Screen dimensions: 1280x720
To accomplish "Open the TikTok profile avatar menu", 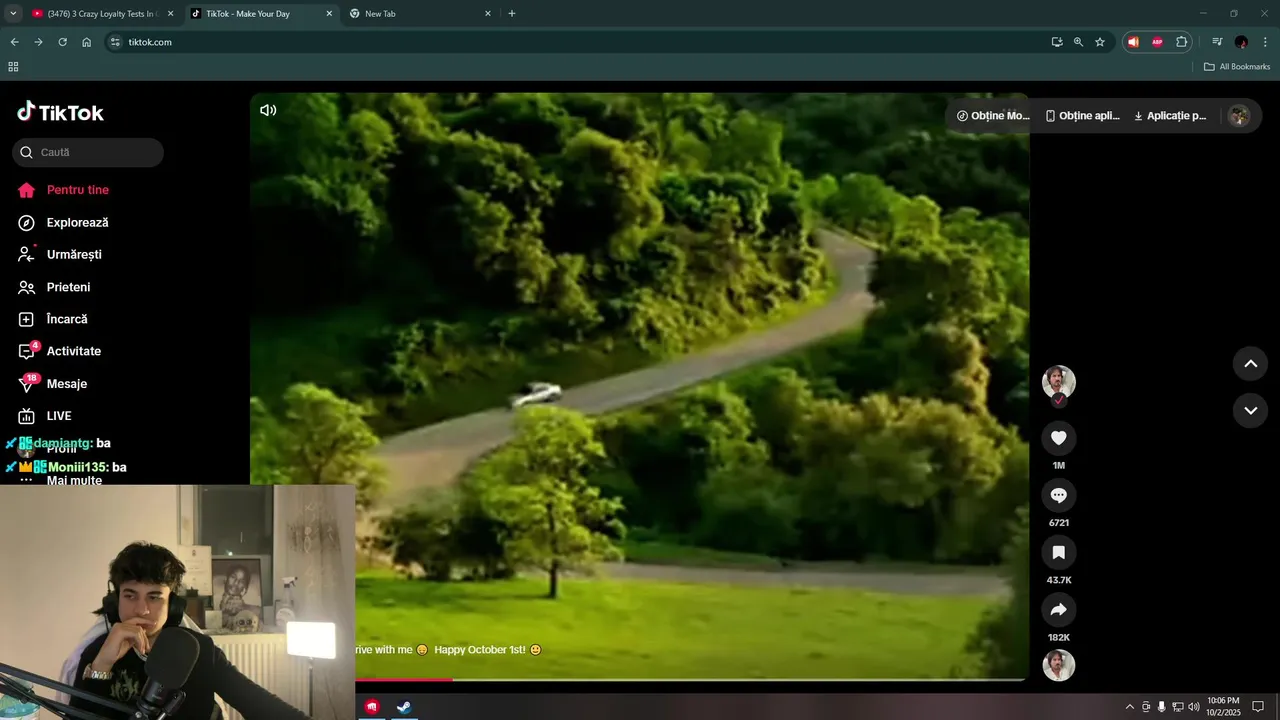I will [1239, 116].
